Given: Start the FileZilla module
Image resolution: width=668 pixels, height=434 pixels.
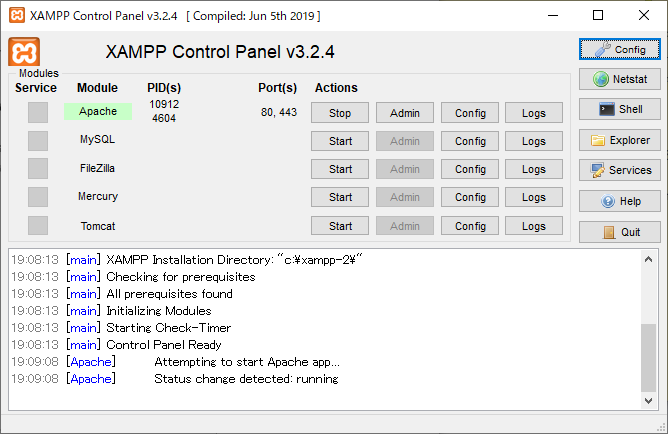Looking at the screenshot, I should (340, 169).
